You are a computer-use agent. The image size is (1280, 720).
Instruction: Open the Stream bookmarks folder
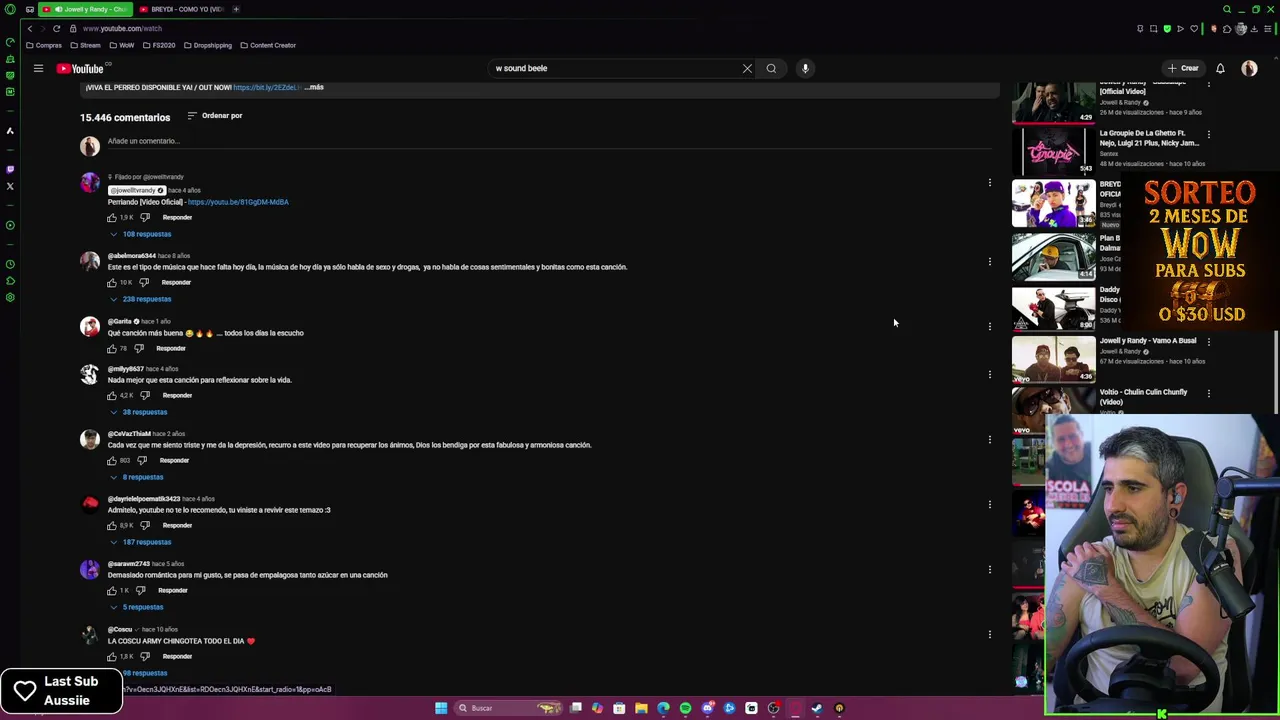pos(85,45)
